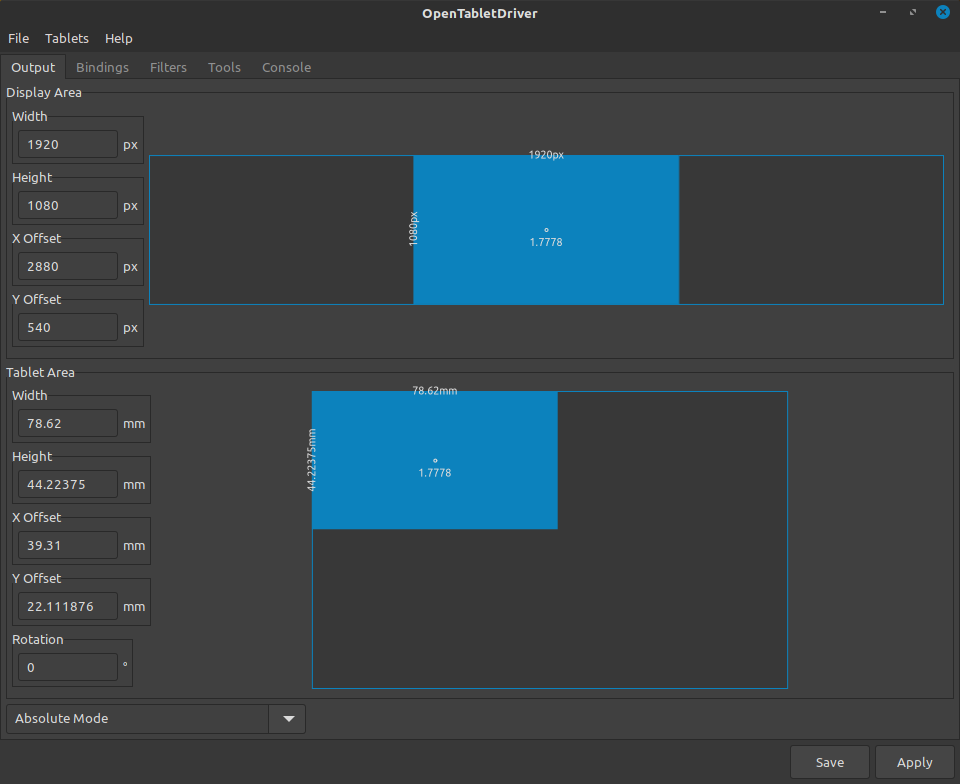Click the Tablet Area Y Offset field
The height and width of the screenshot is (784, 960).
(68, 607)
